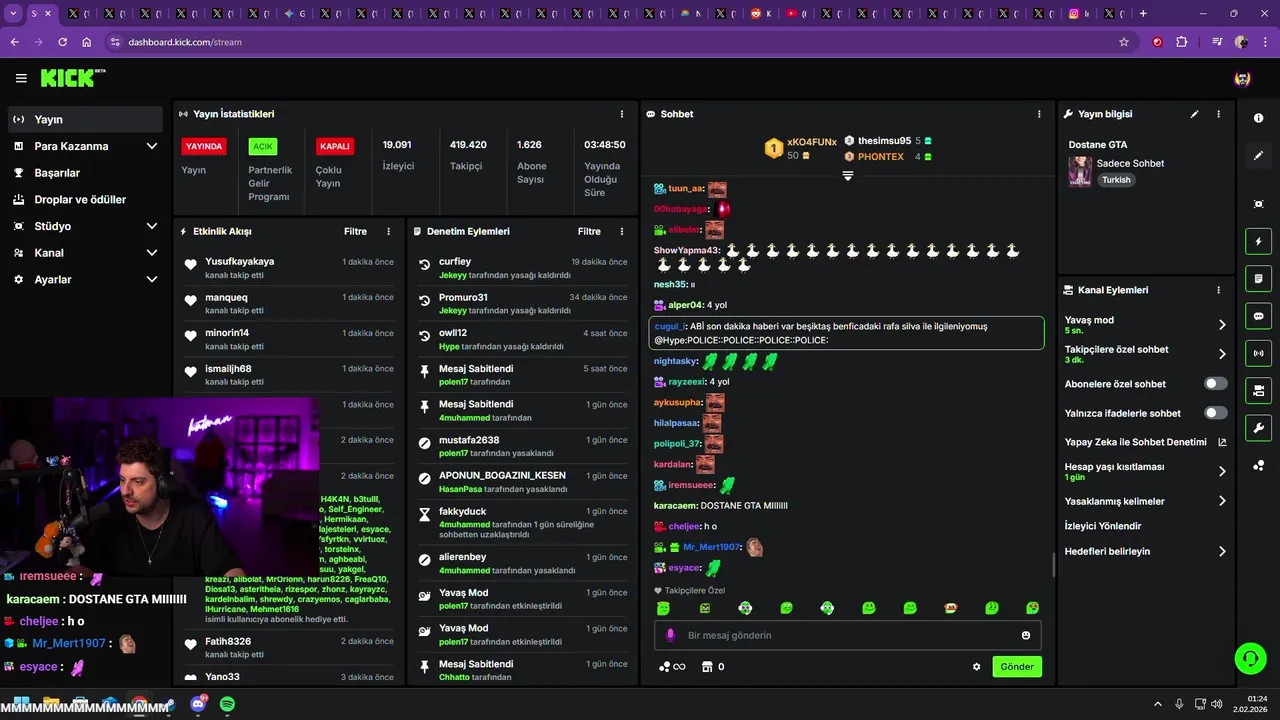Click the Bir mesaj gönderin input field

(x=848, y=635)
